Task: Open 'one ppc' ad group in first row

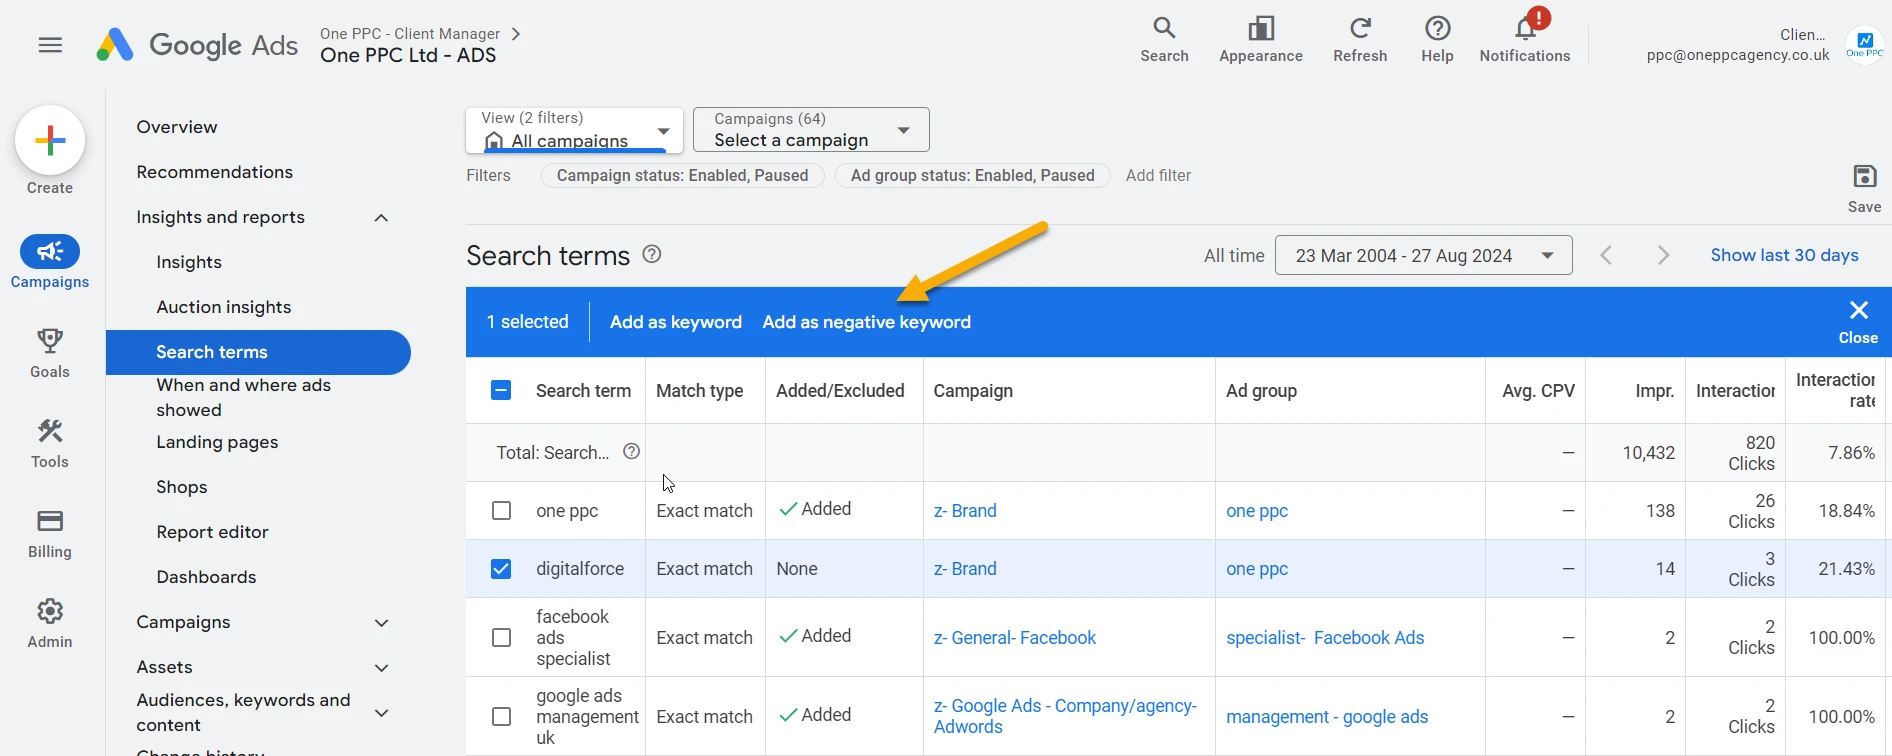Action: [x=1257, y=511]
